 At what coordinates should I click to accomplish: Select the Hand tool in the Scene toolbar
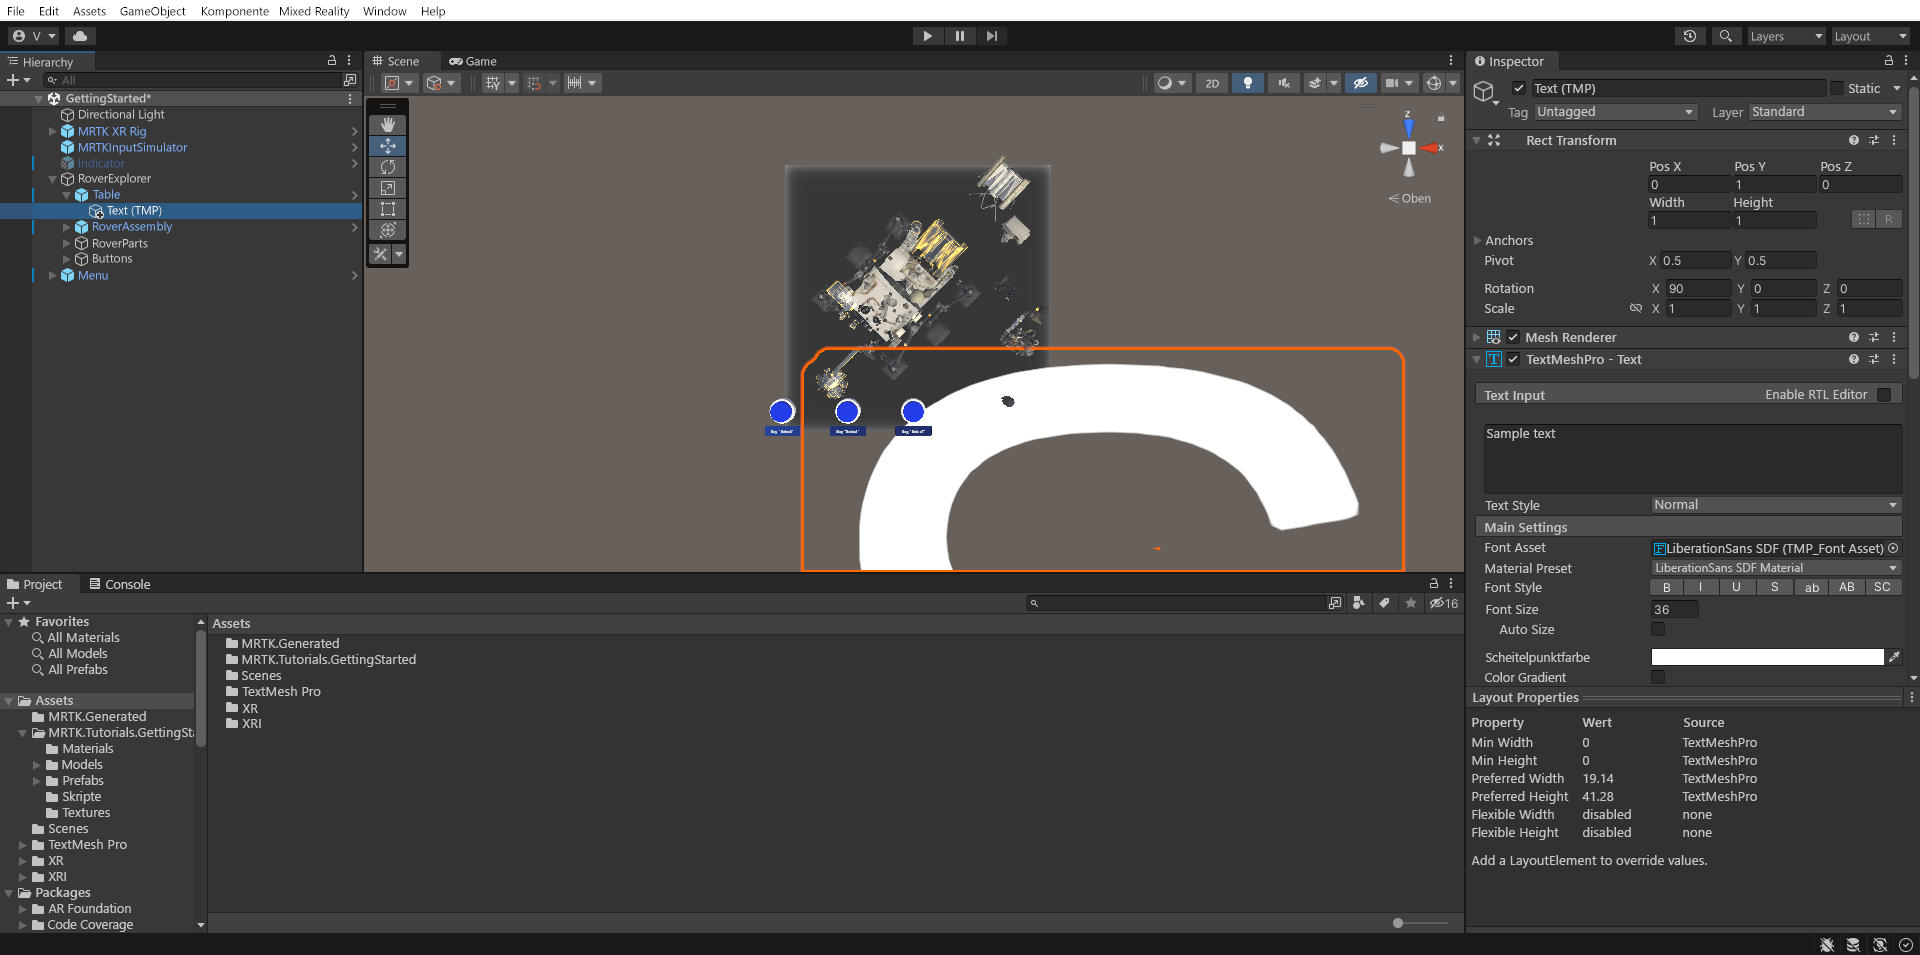tap(388, 124)
